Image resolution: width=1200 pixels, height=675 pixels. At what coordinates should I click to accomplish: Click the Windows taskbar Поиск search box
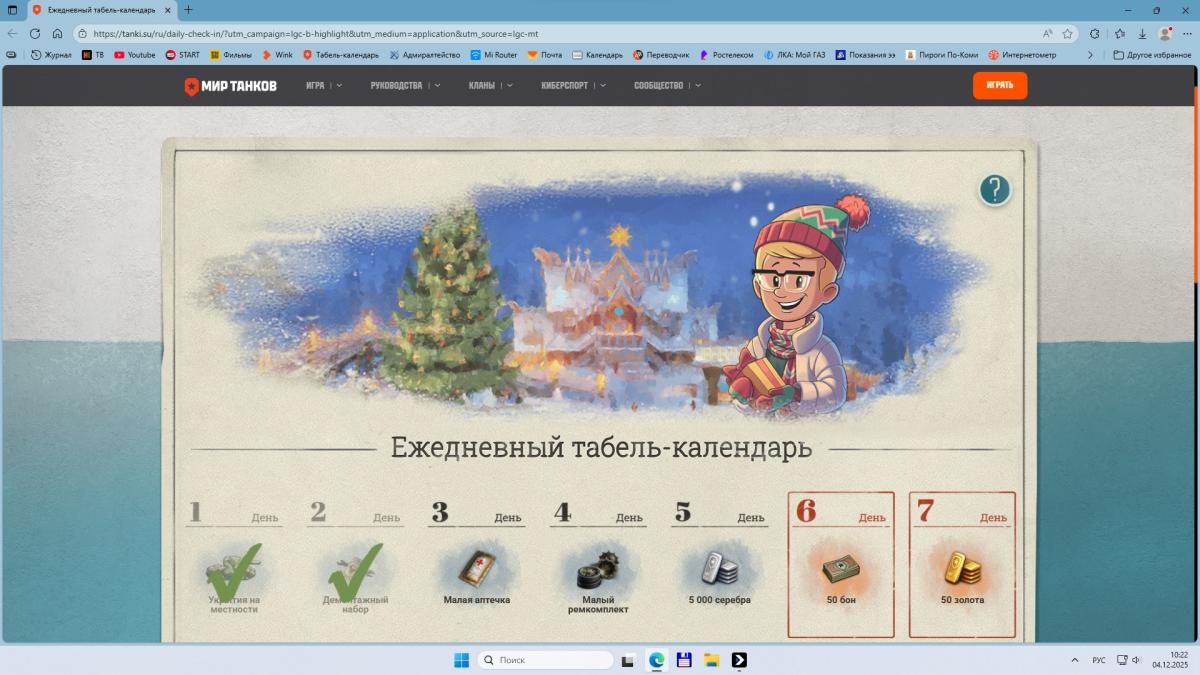[545, 660]
